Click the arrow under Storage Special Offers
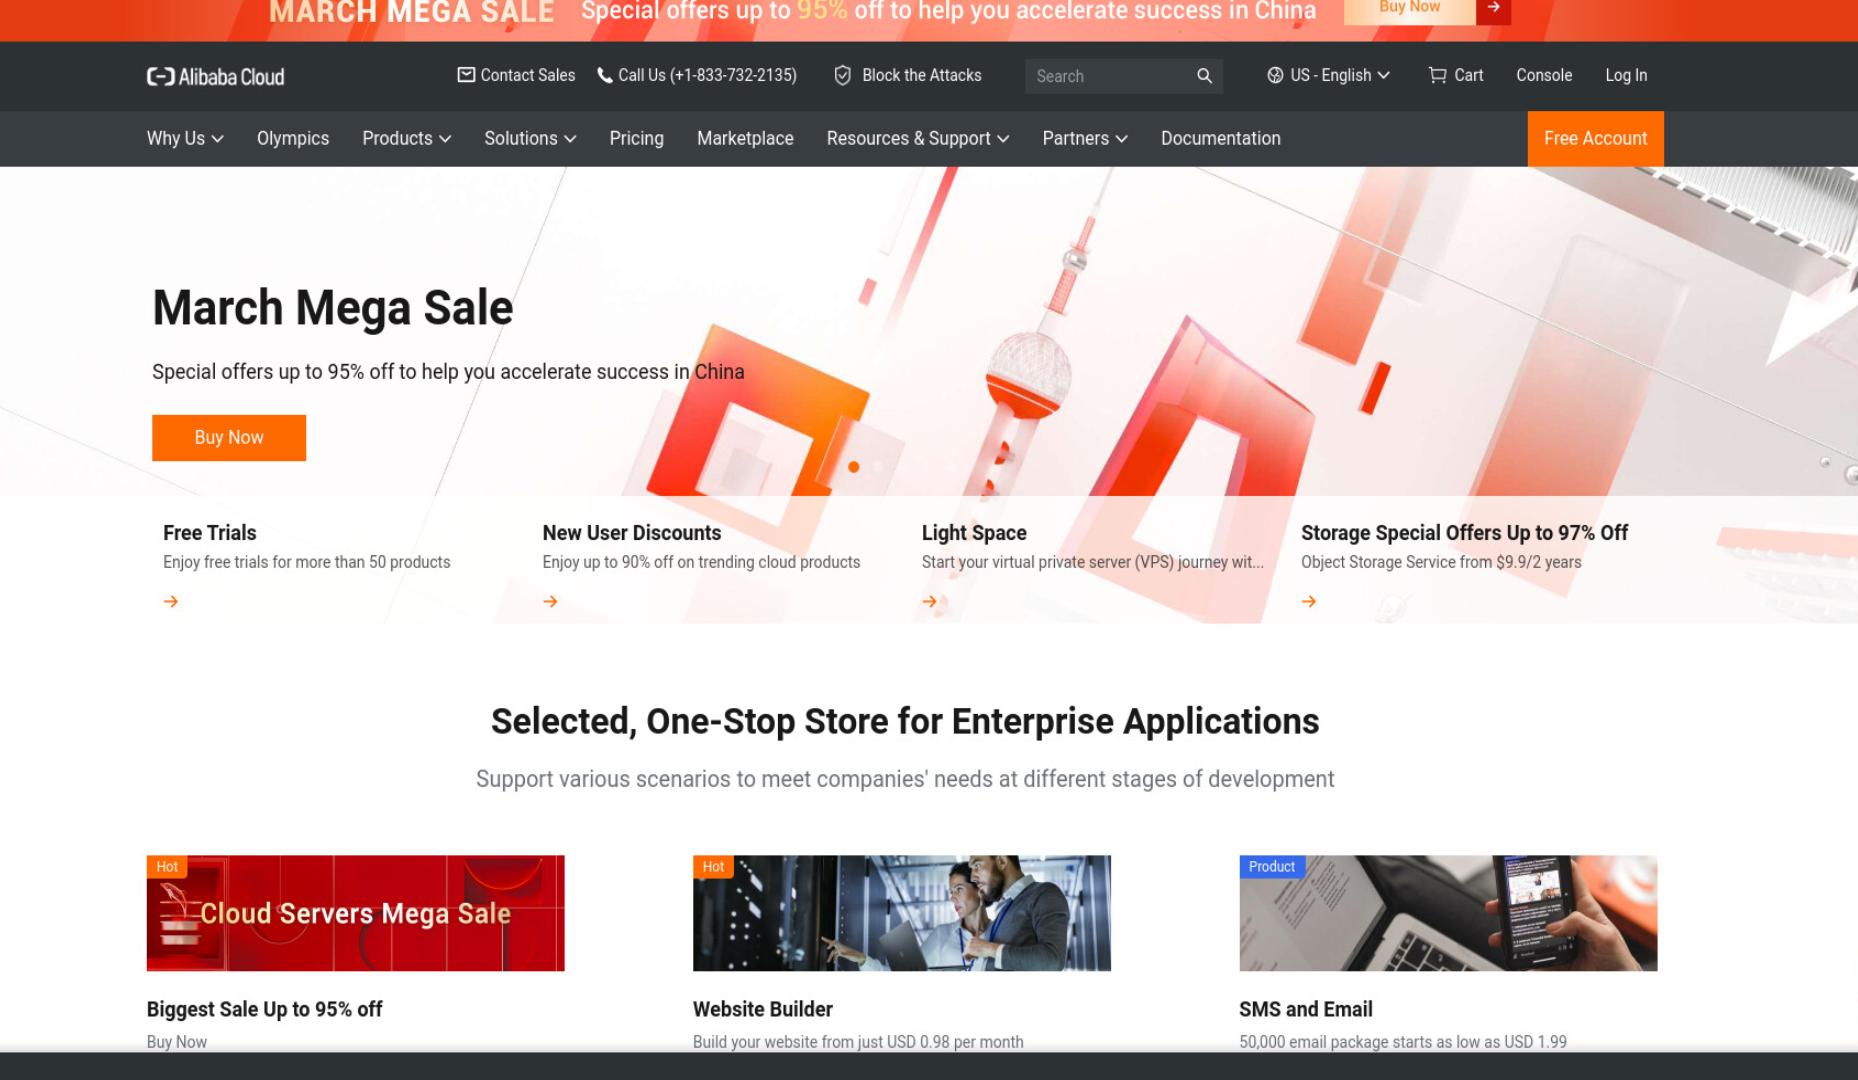 [1309, 601]
